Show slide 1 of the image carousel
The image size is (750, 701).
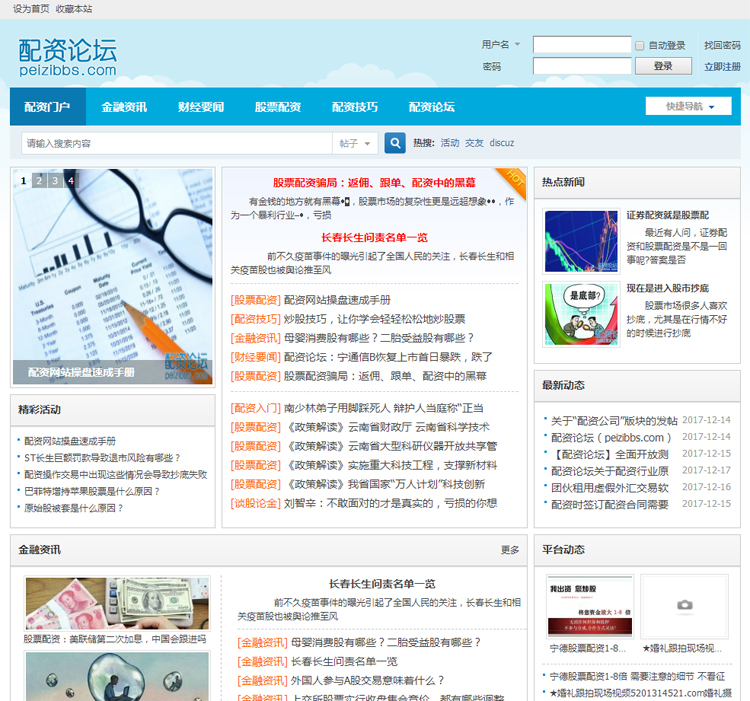point(23,180)
